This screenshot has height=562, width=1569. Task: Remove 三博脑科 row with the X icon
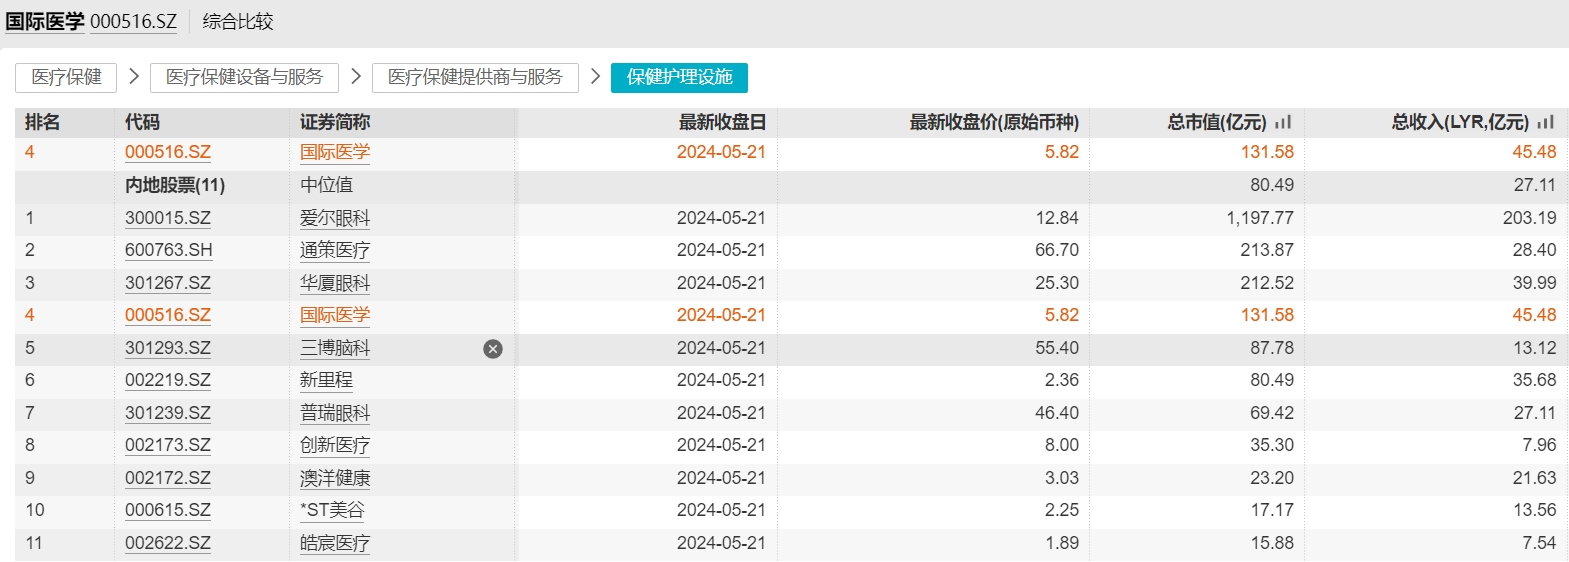[x=493, y=349]
